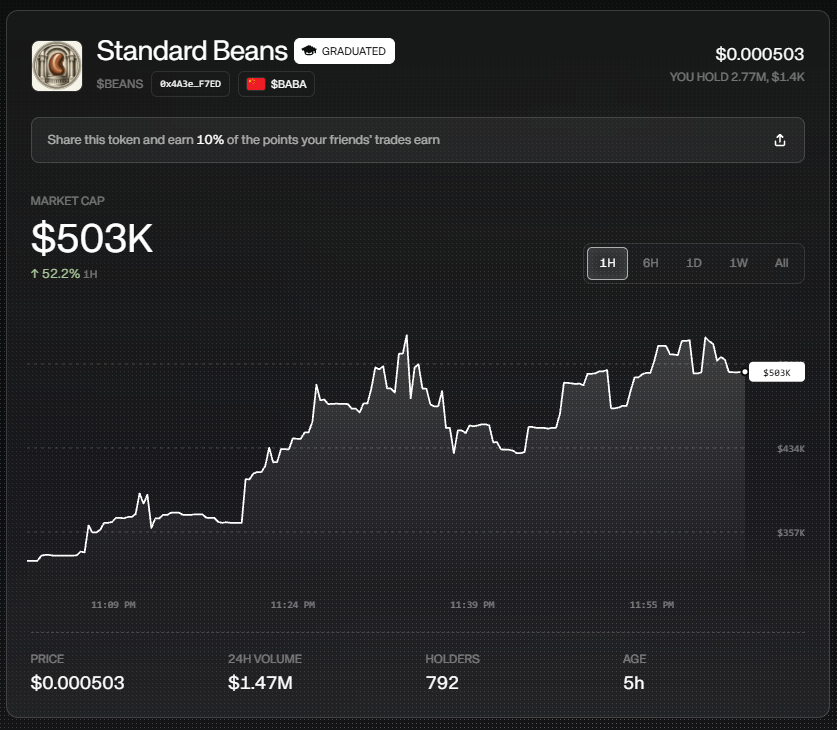Viewport: 837px width, 730px height.
Task: Click the $0.000503 price in header
Action: (760, 54)
